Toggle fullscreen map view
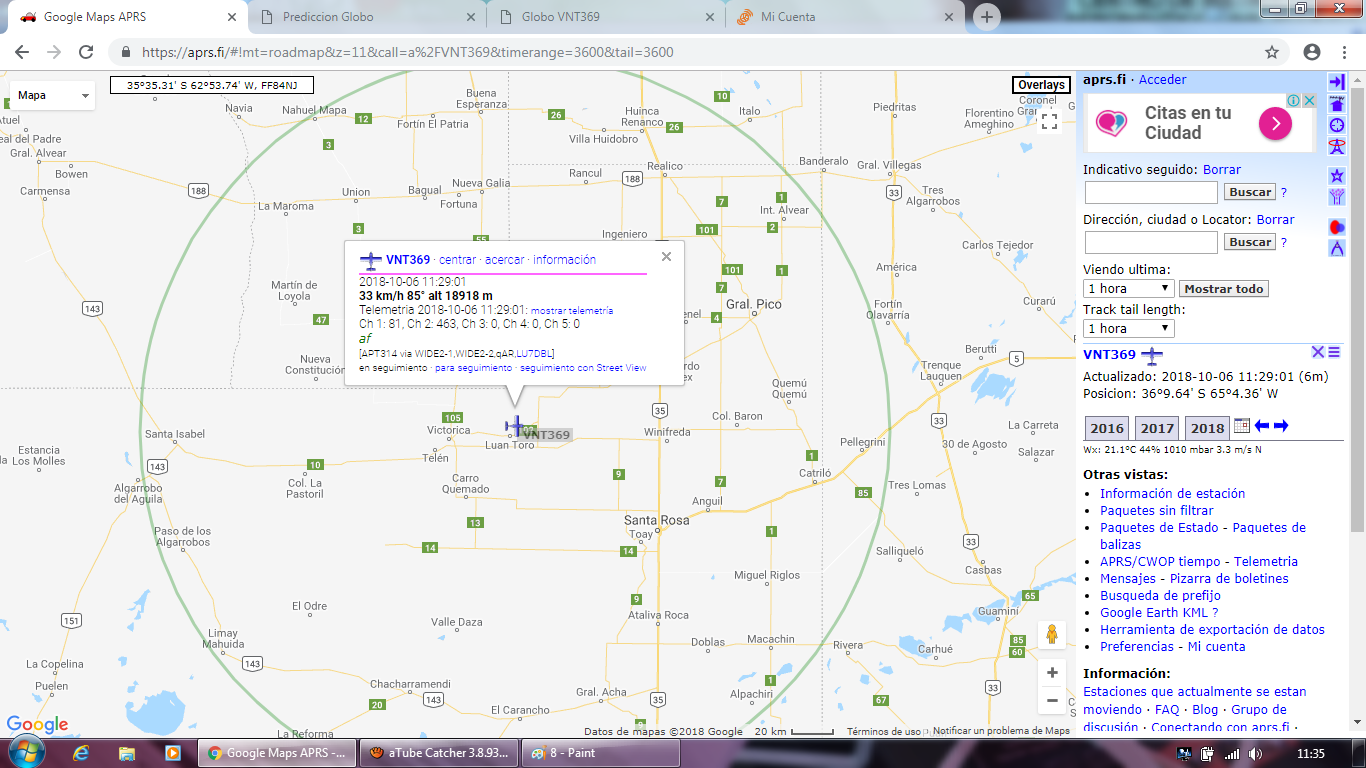Viewport: 1366px width, 768px height. click(x=1049, y=122)
